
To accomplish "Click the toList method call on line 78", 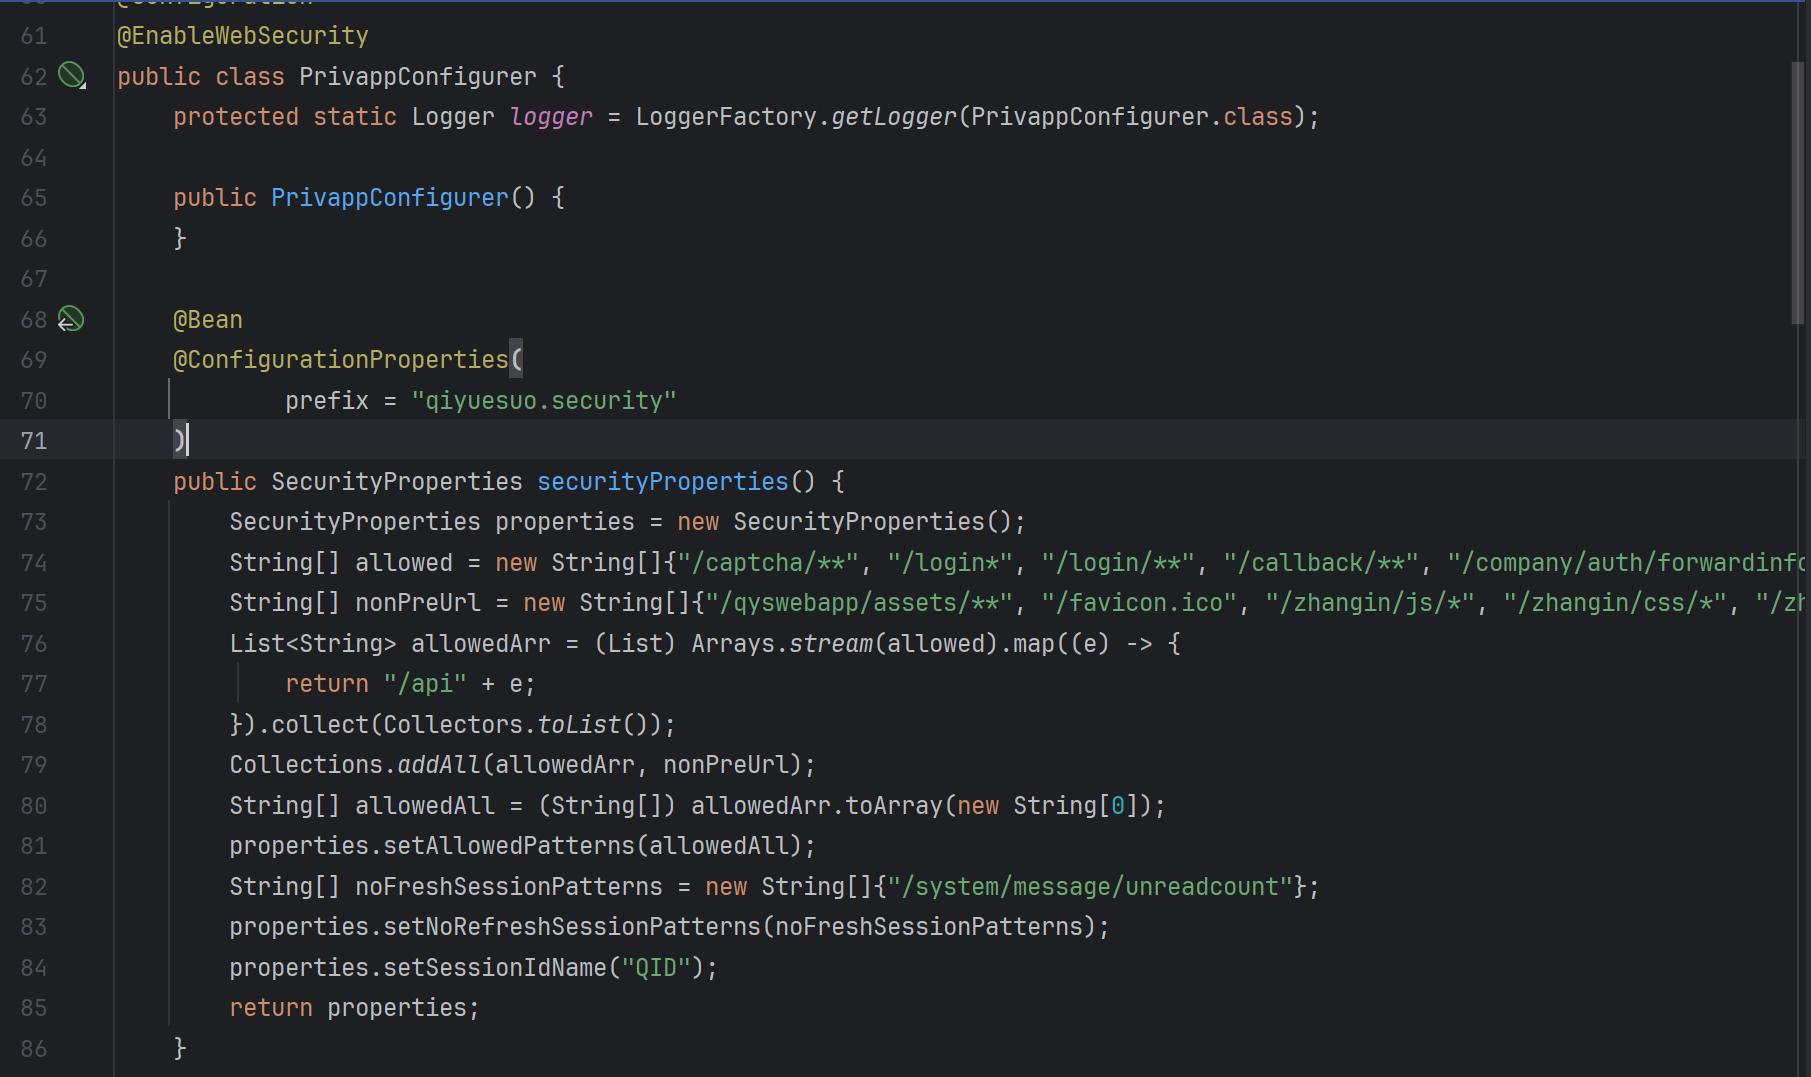I will pos(579,725).
